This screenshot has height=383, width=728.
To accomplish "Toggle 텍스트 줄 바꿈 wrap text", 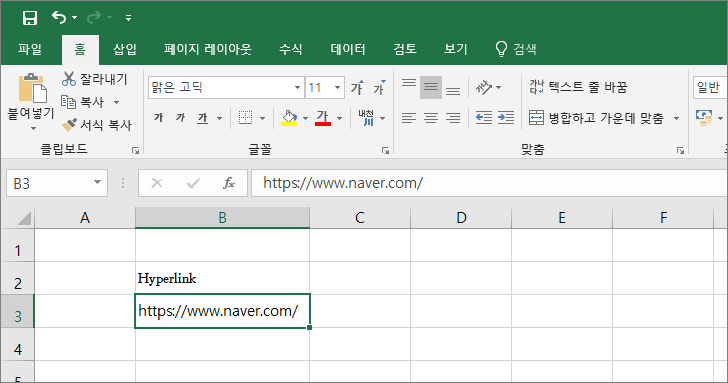I will point(578,87).
